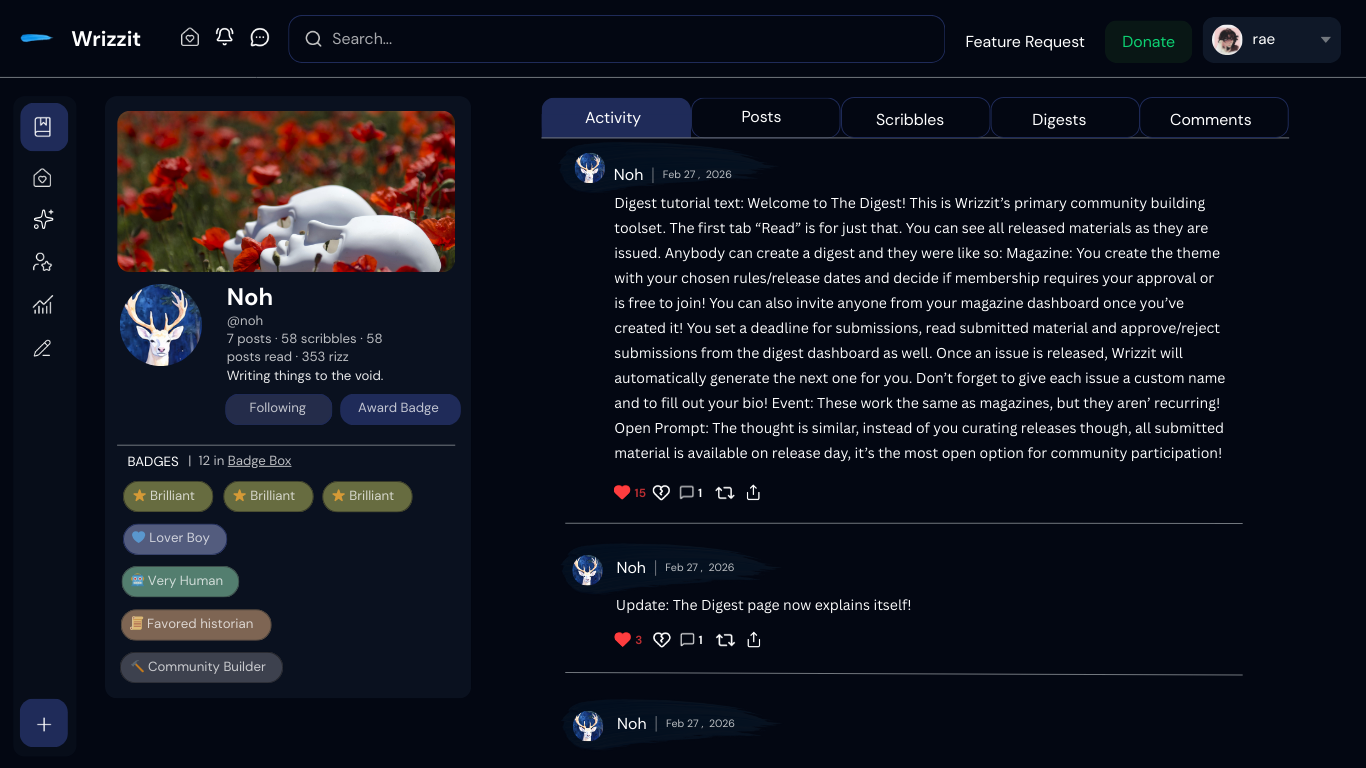
Task: Repost the 'Digest page now explains itself' update
Action: pos(726,640)
